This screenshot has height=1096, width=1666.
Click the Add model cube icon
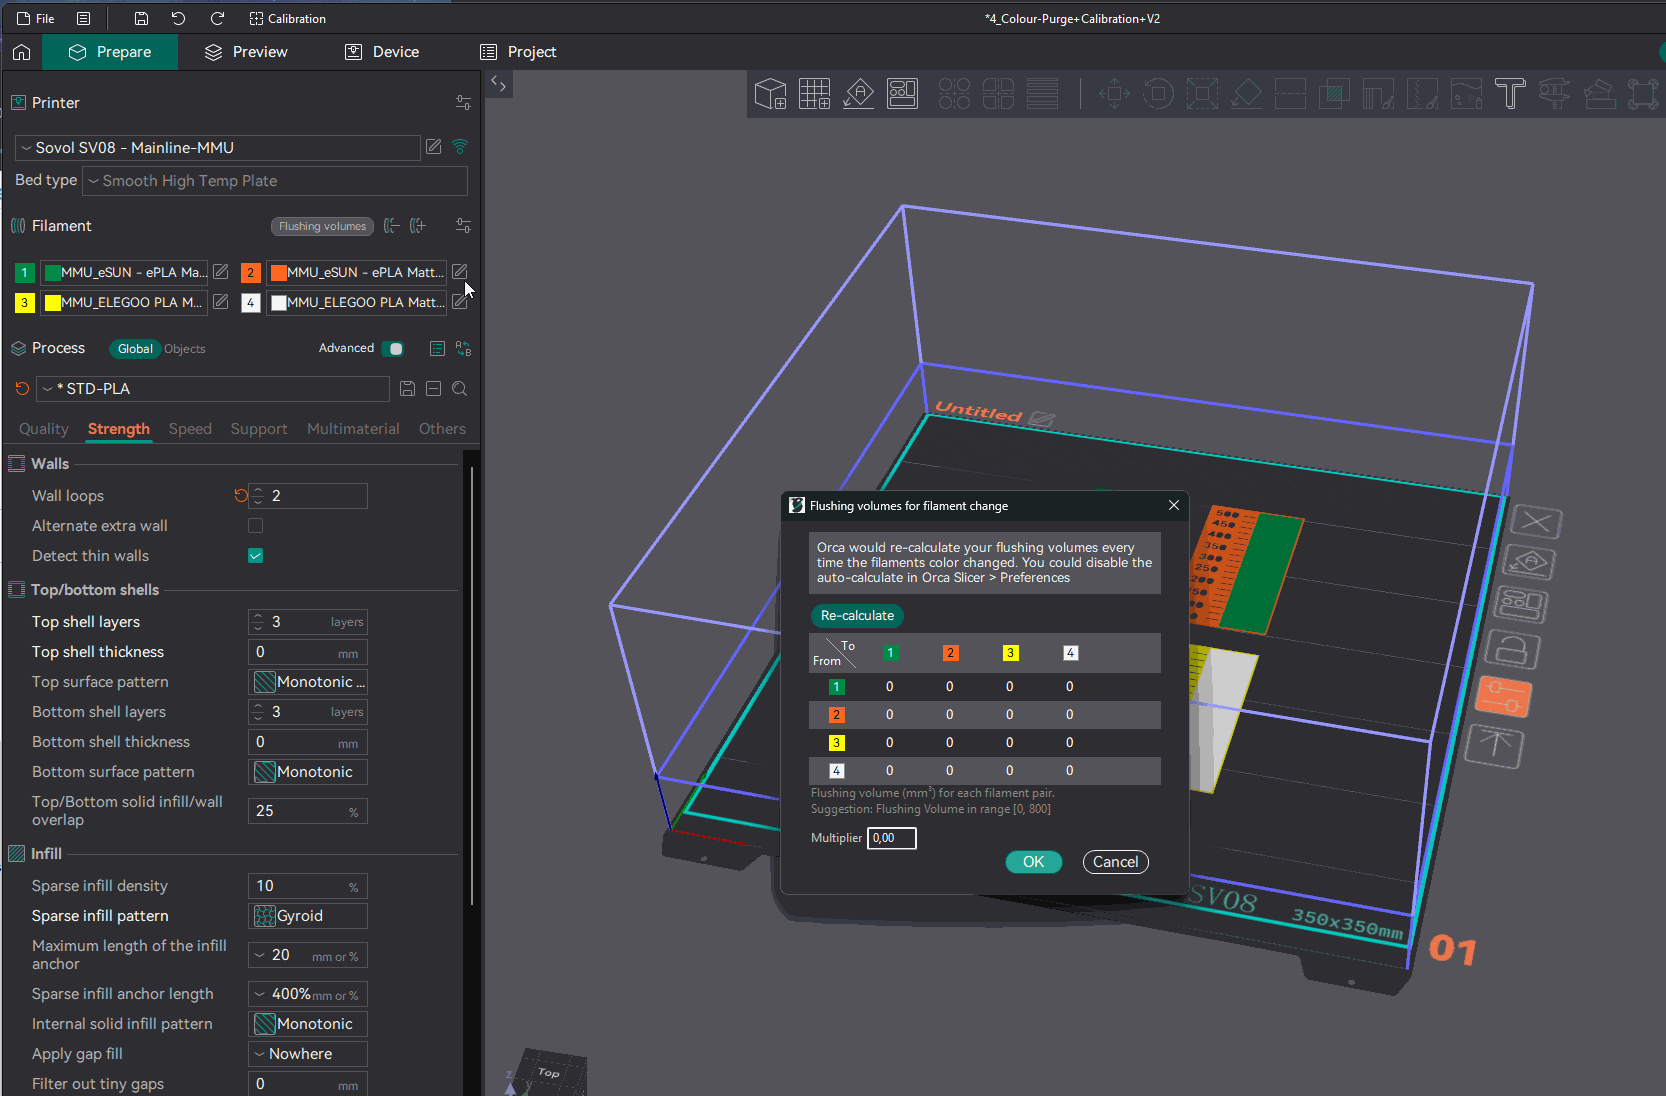pyautogui.click(x=770, y=94)
